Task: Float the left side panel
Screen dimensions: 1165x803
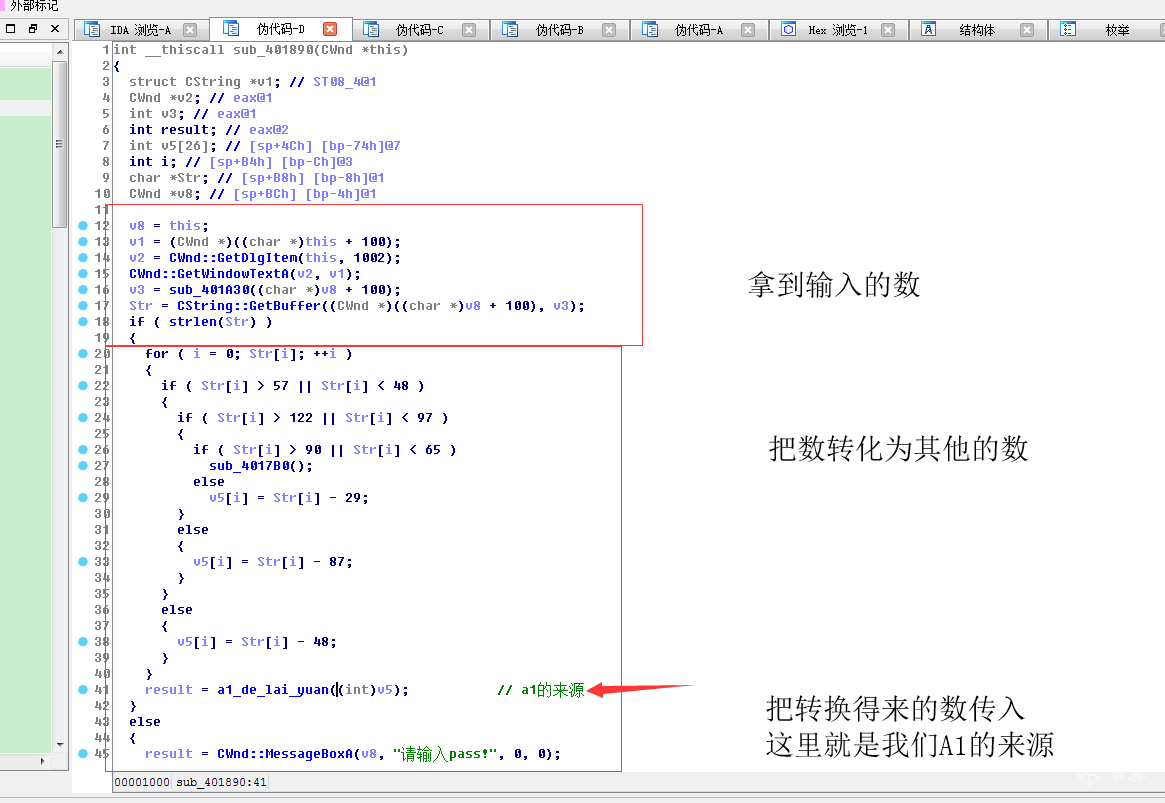Action: tap(33, 28)
